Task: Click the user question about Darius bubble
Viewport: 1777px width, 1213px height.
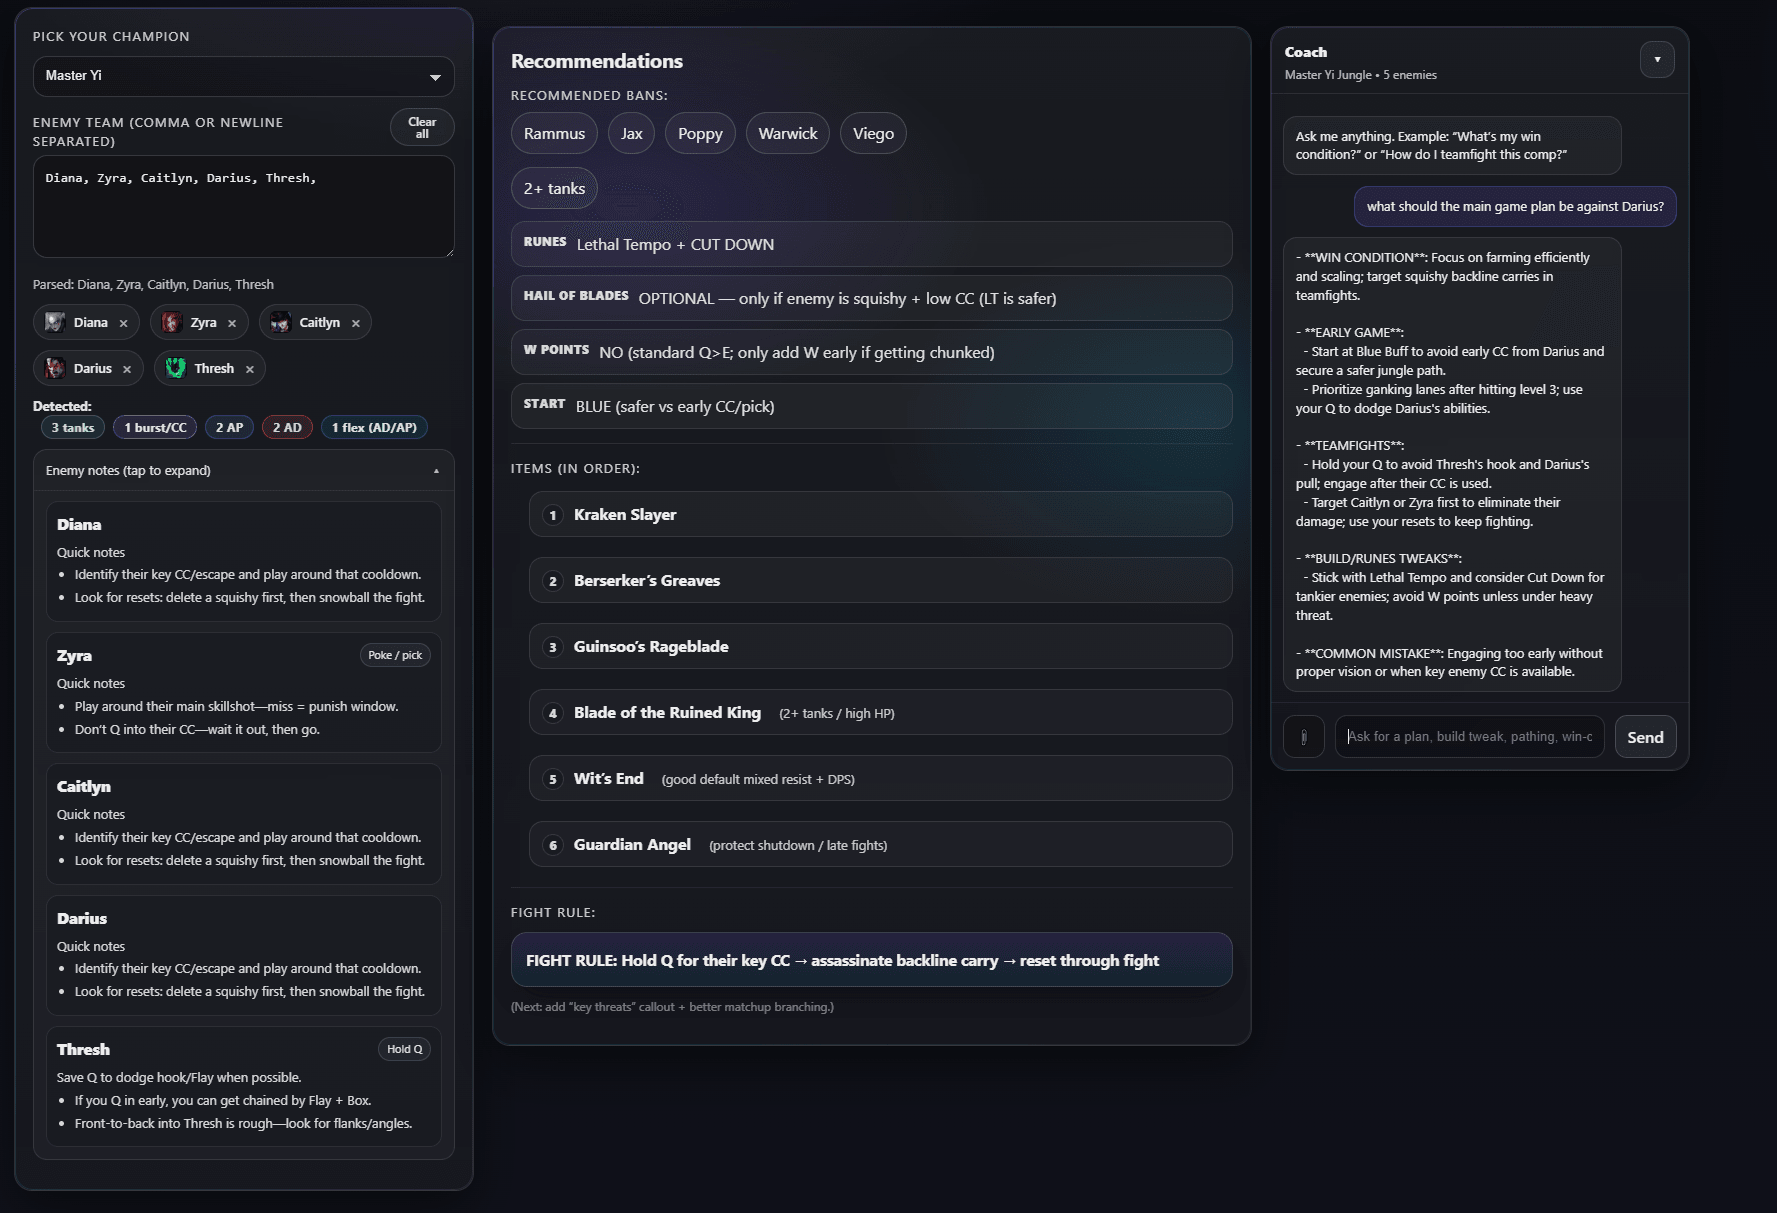Action: pyautogui.click(x=1515, y=207)
